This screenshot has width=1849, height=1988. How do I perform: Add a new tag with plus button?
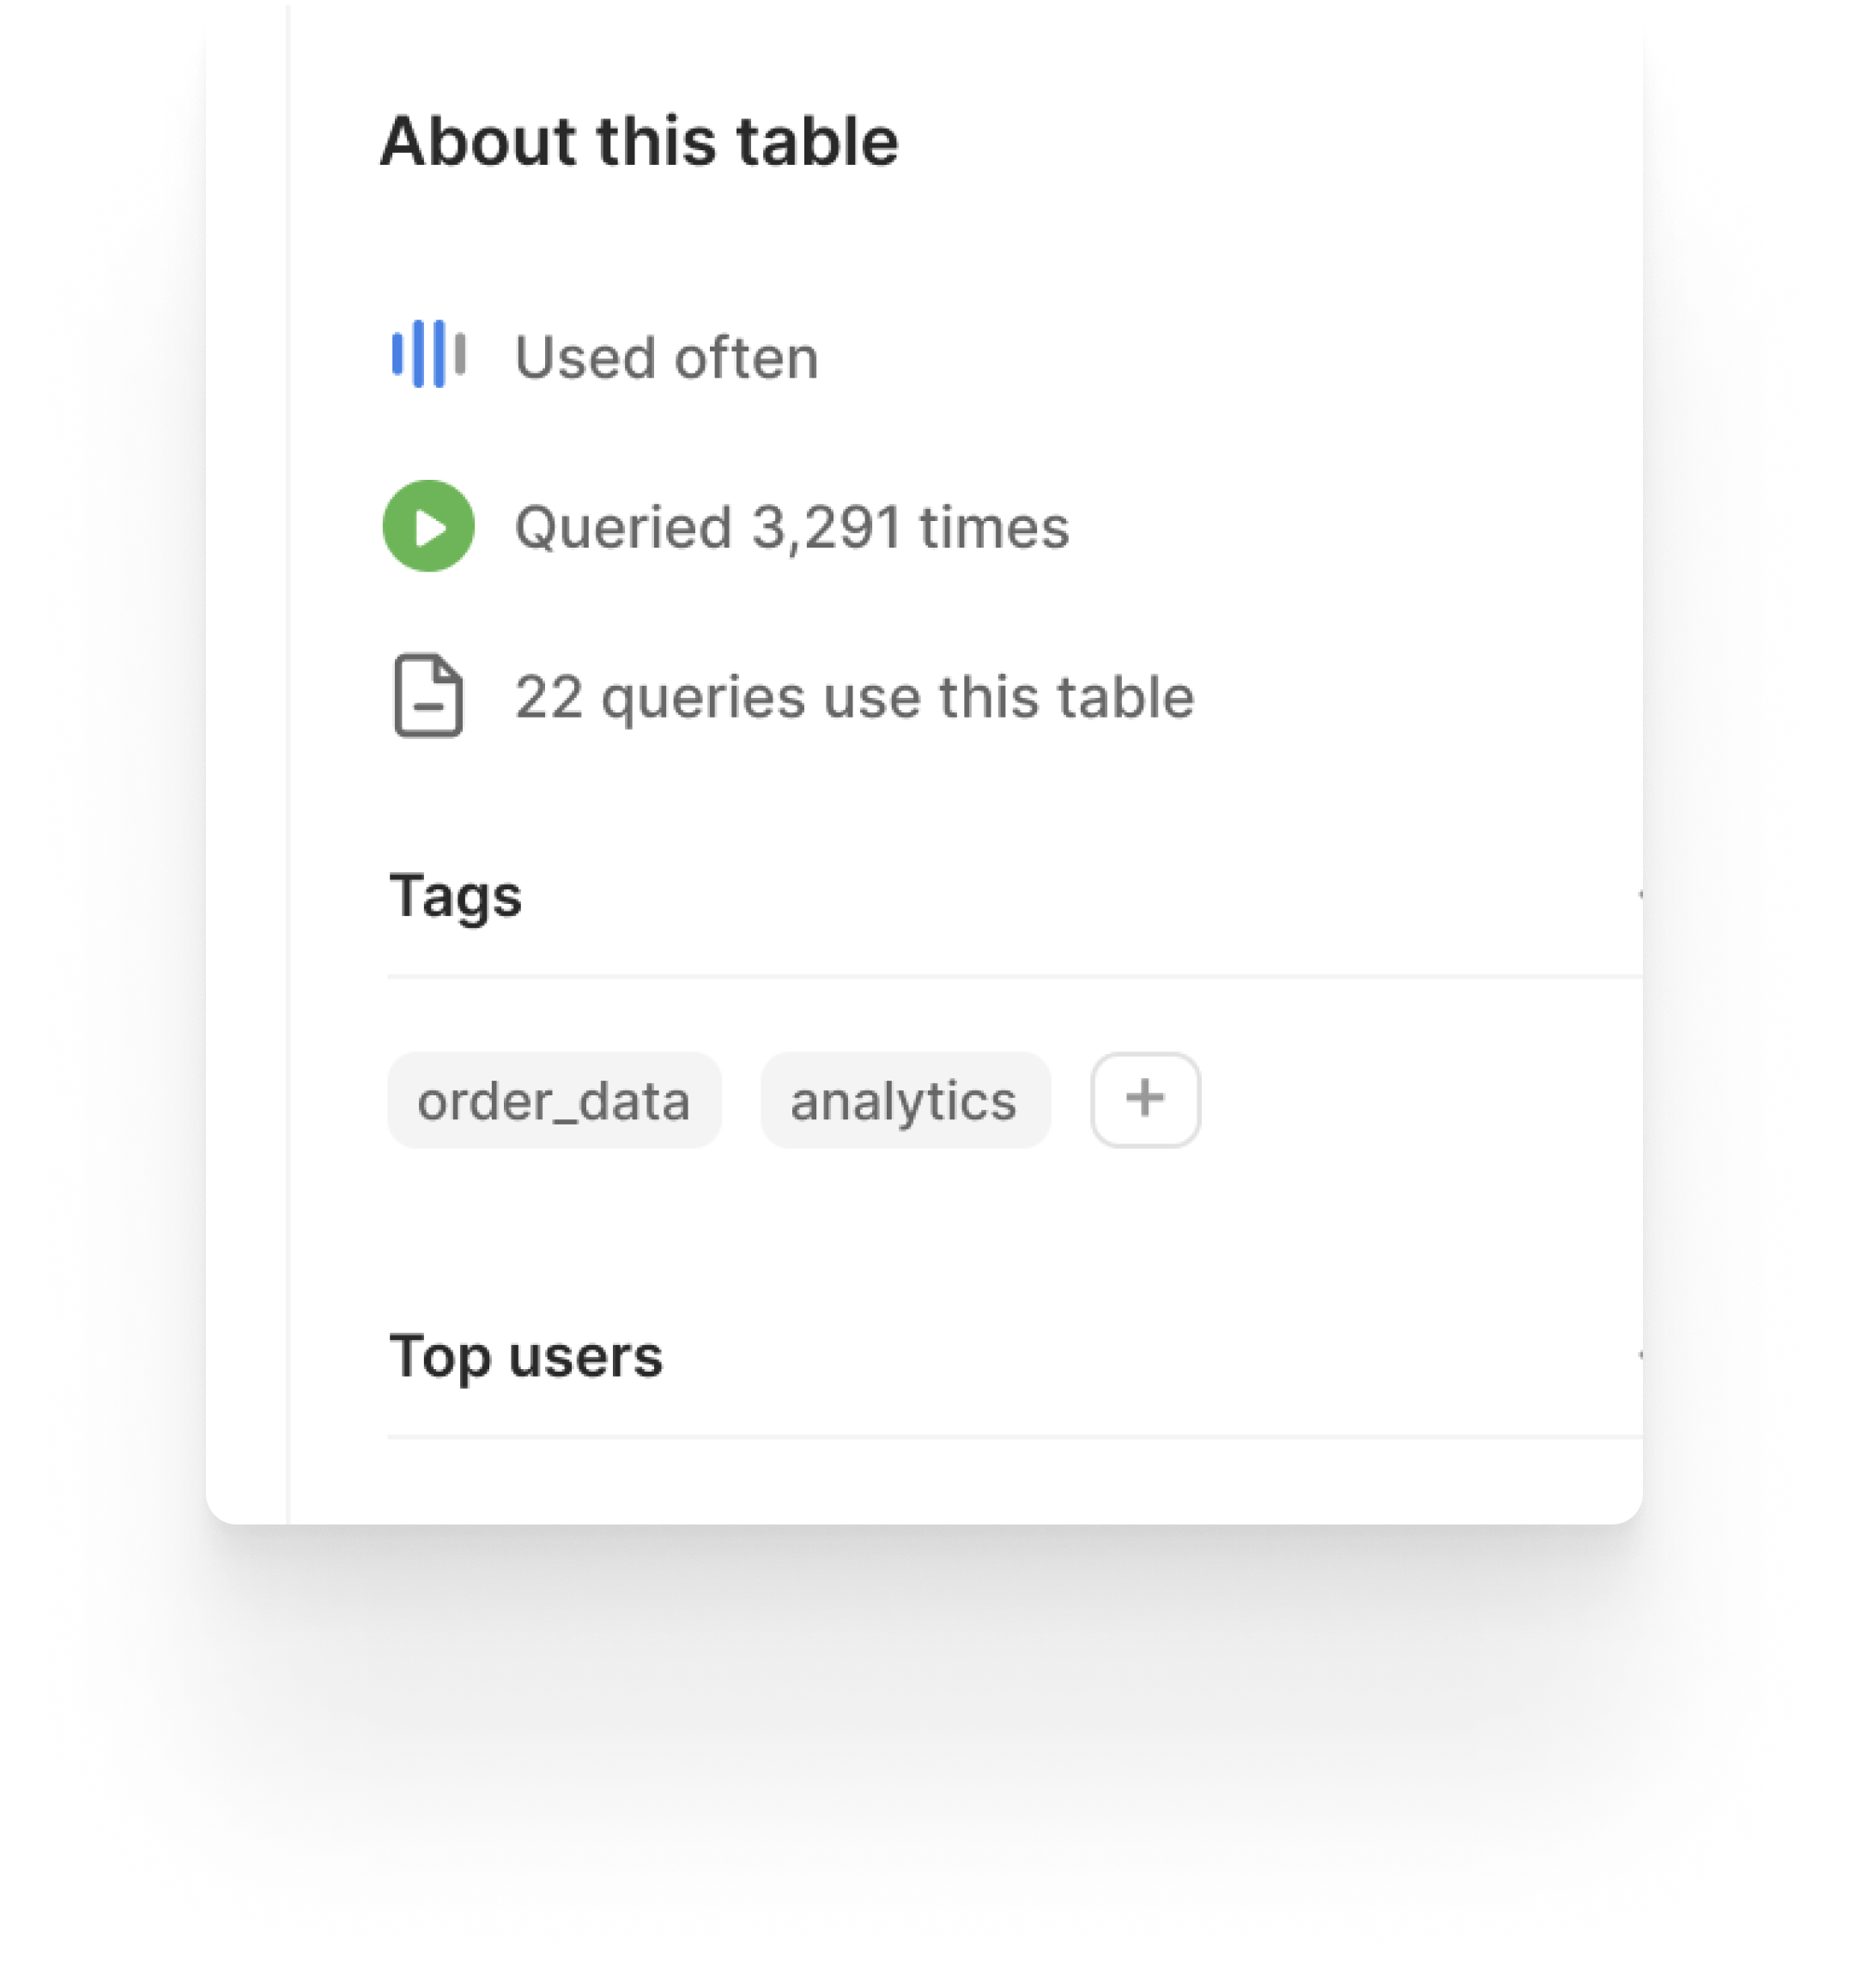point(1145,1099)
